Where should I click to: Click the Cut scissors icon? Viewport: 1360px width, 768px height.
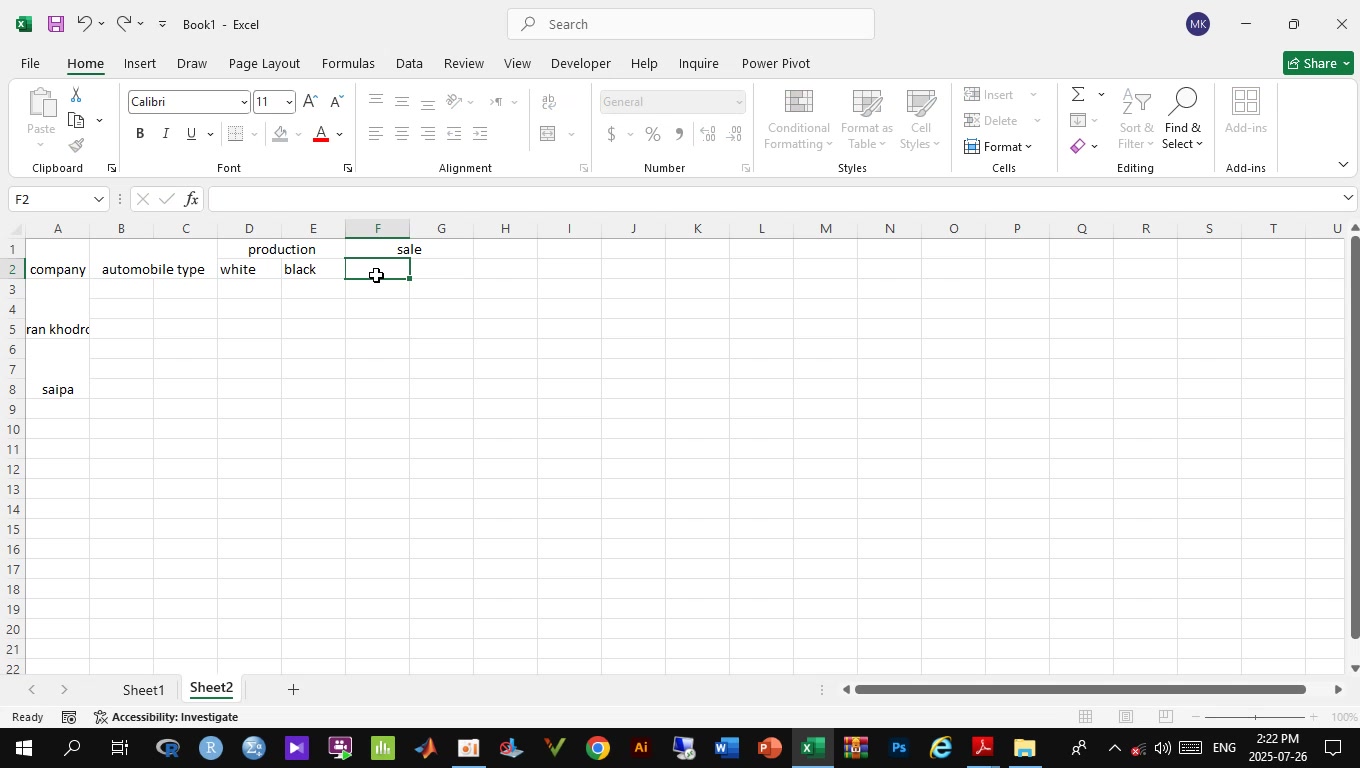click(x=76, y=95)
